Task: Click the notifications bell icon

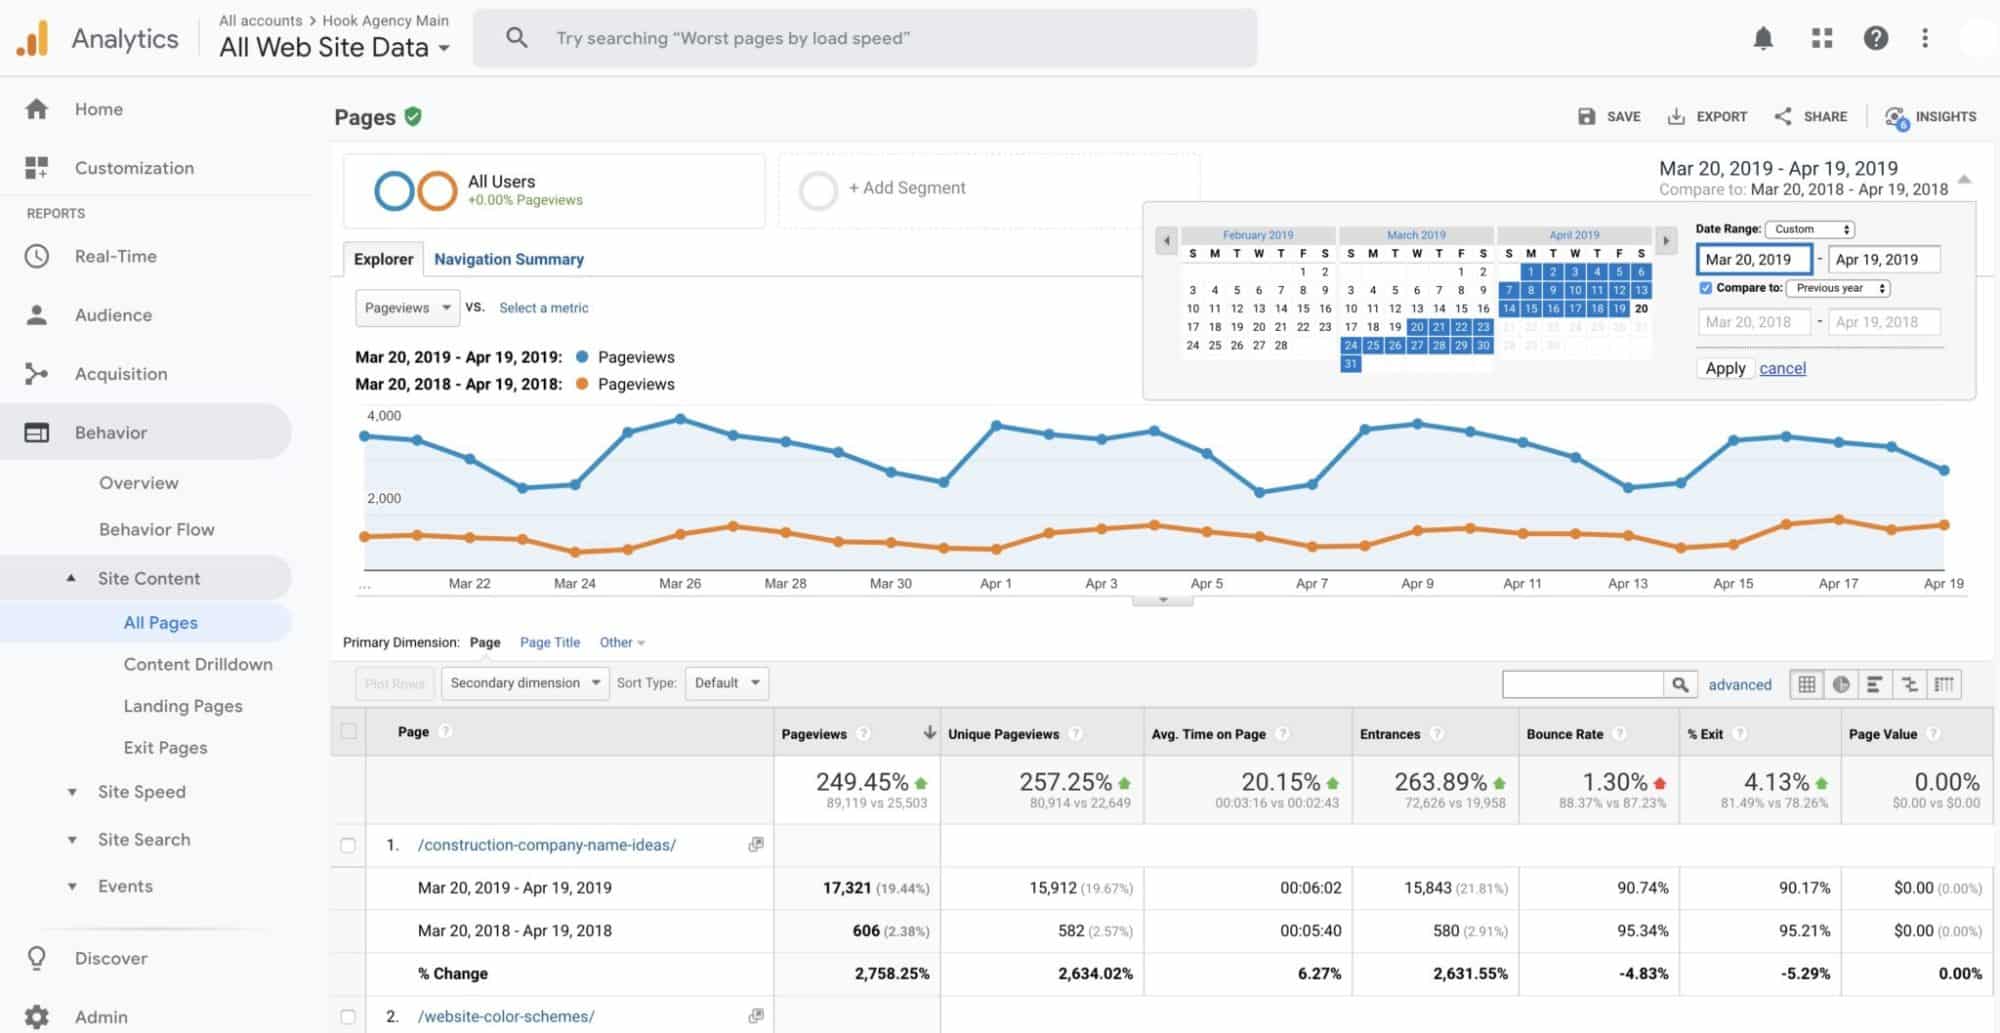Action: click(x=1763, y=38)
